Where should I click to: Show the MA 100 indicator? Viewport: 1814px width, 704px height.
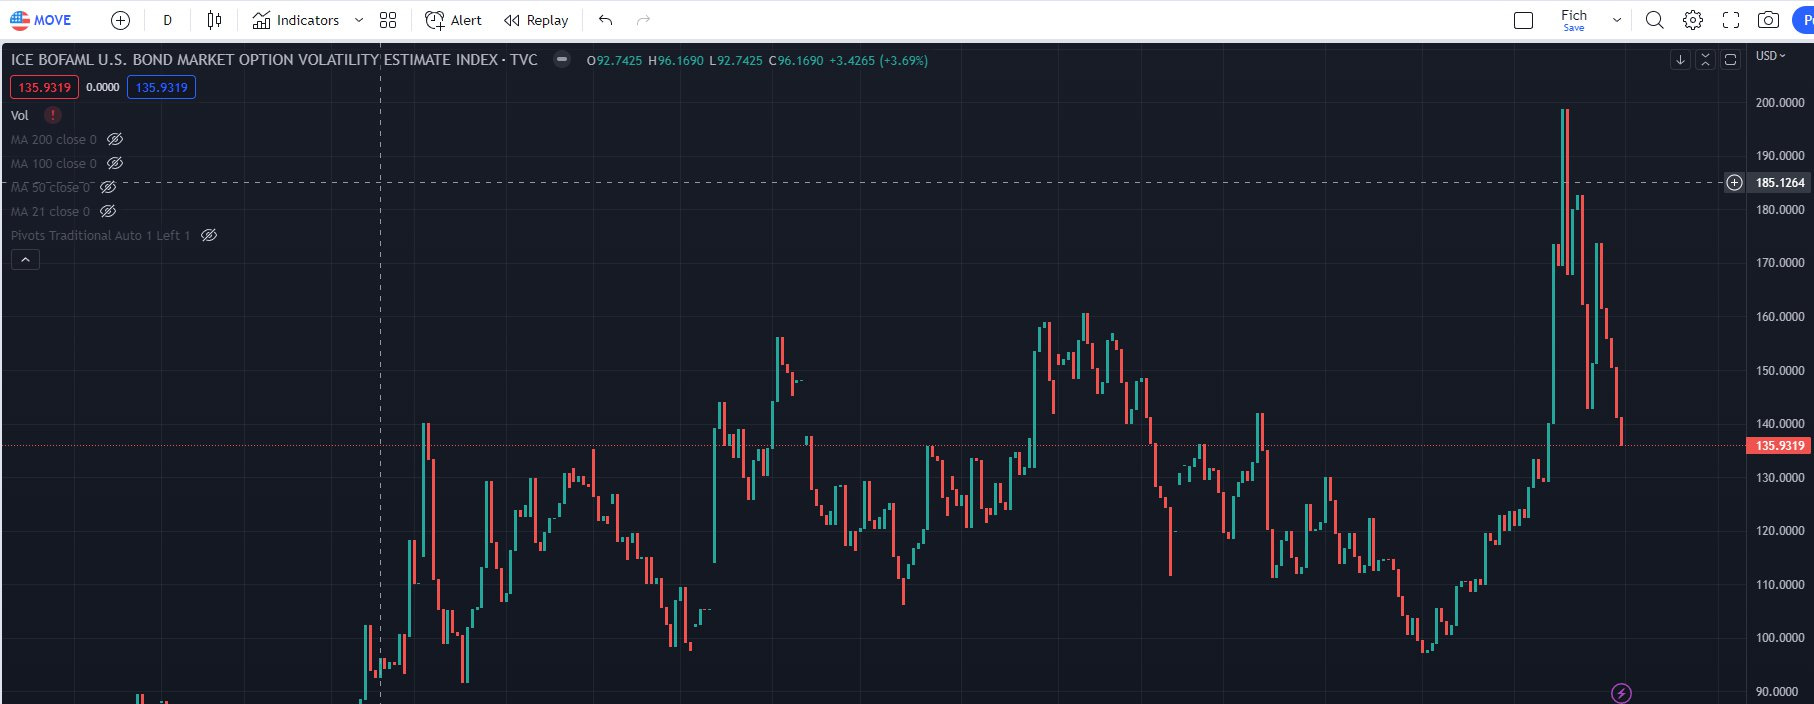[115, 163]
